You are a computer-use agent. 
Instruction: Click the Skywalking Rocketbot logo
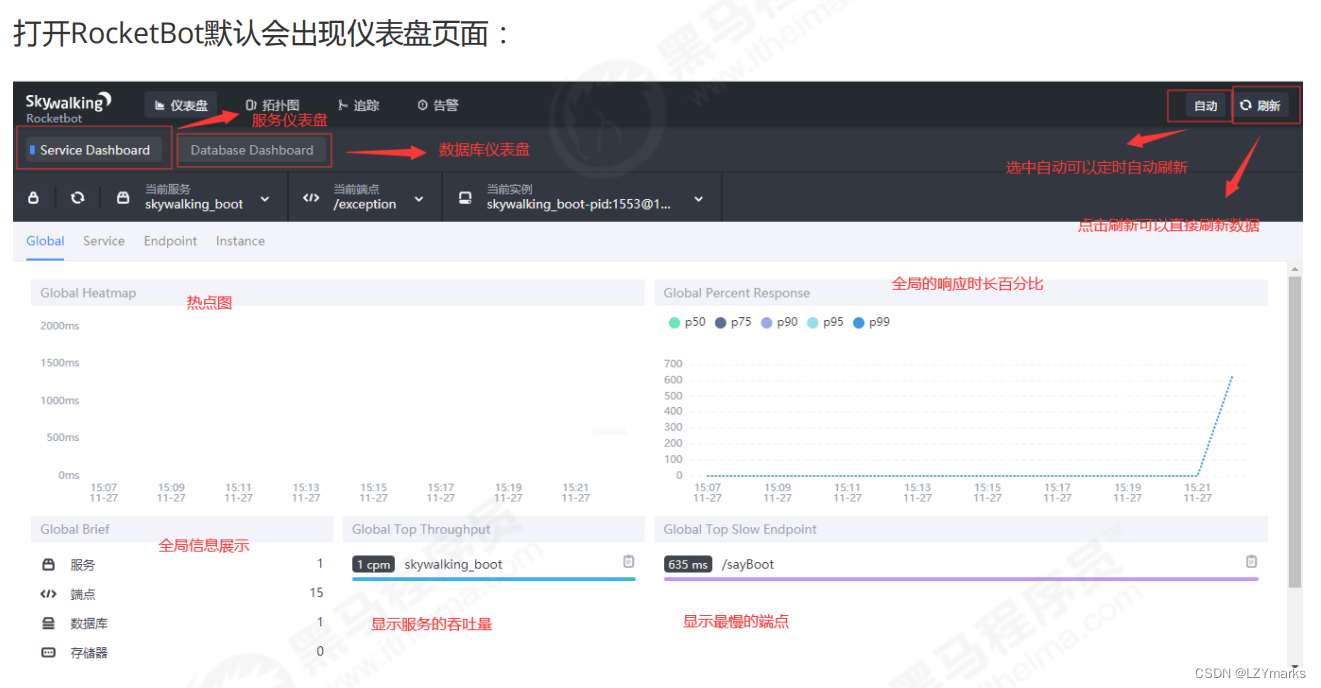[68, 106]
